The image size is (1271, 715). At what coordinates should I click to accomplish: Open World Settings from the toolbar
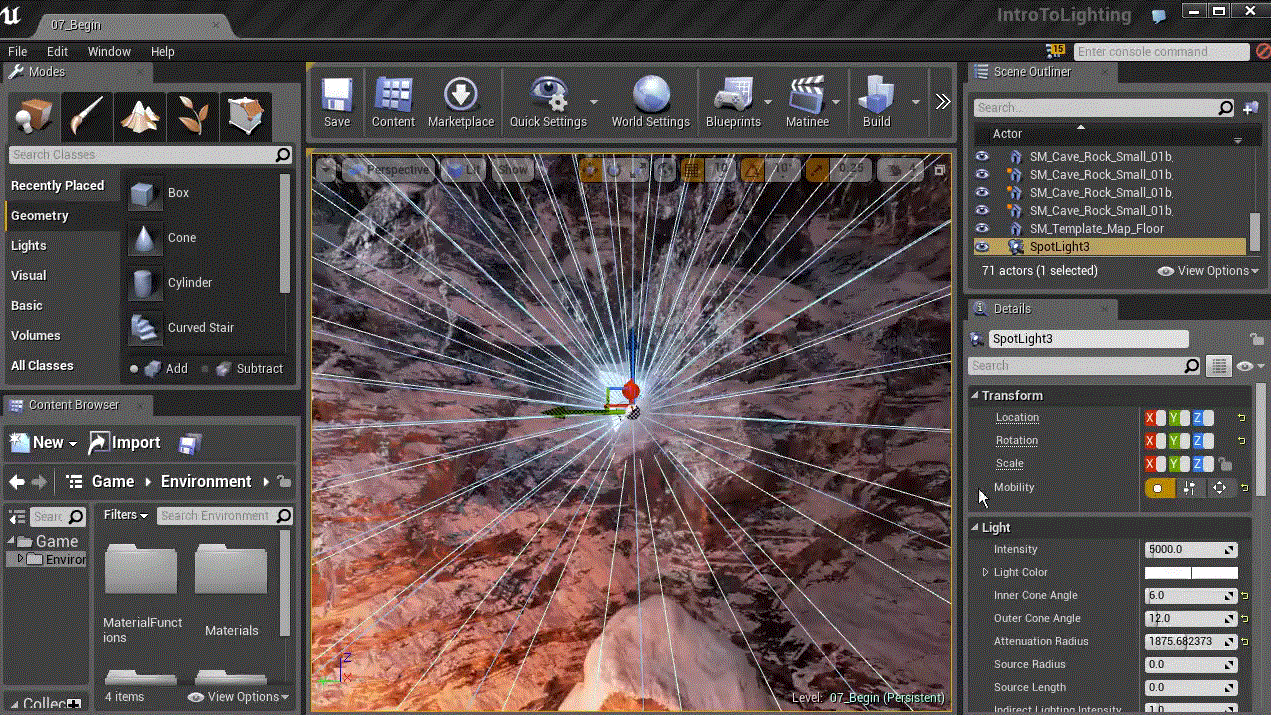651,103
